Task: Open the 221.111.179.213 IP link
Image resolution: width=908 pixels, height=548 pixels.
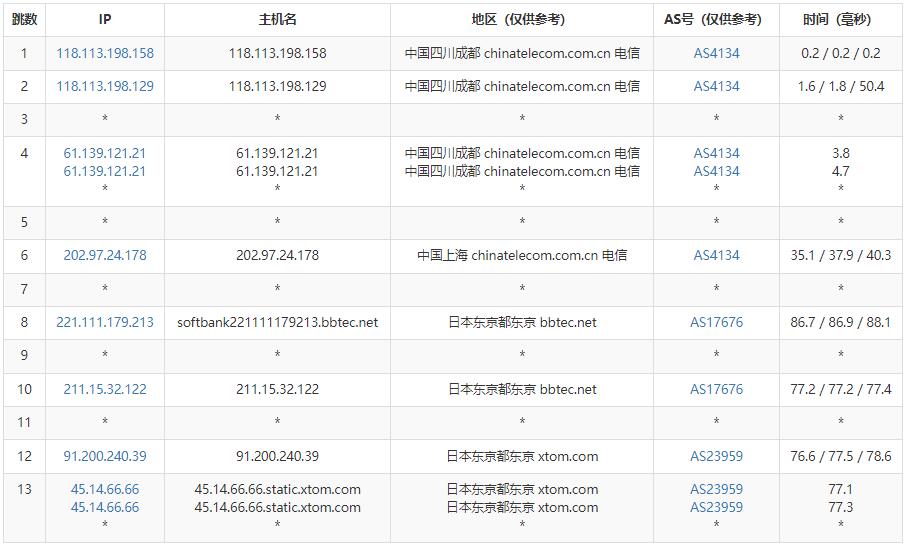Action: click(105, 323)
